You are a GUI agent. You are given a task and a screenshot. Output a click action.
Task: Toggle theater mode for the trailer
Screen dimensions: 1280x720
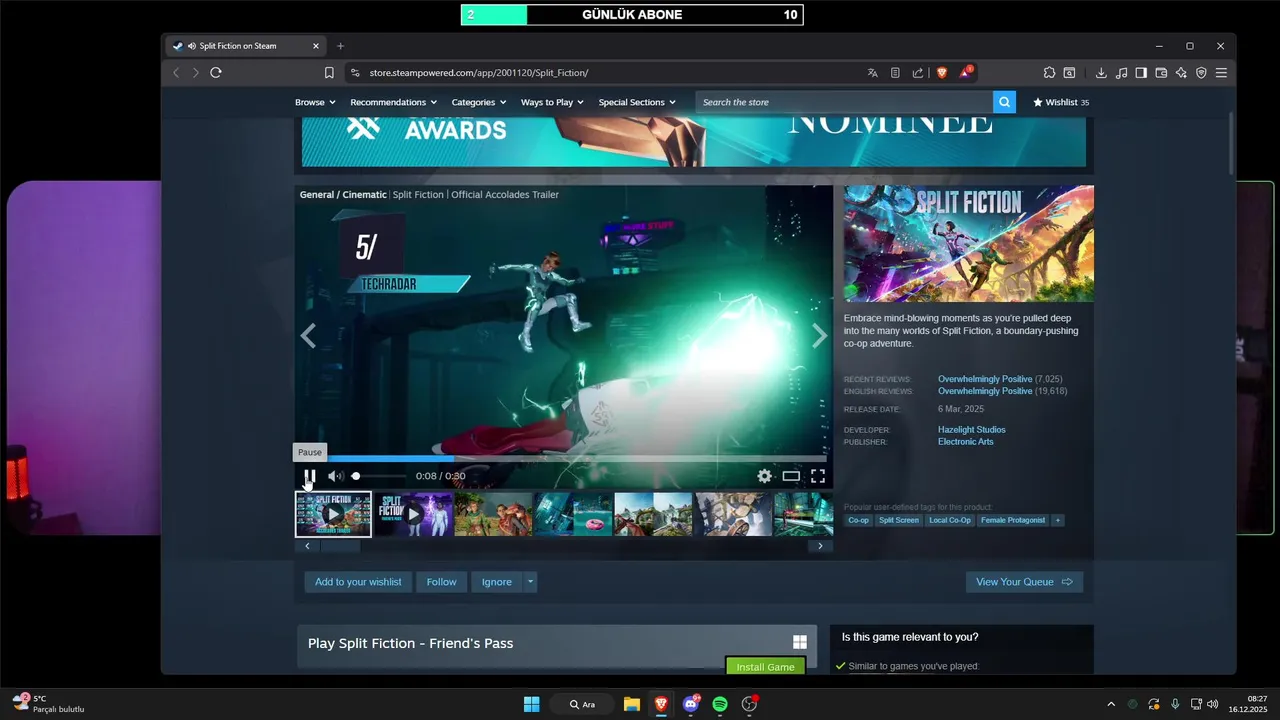pyautogui.click(x=791, y=476)
